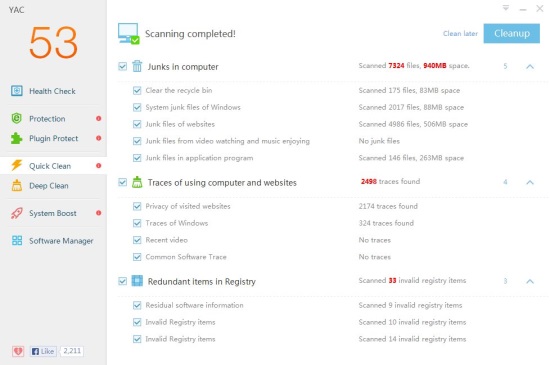Collapse the Junks in computer section
Image resolution: width=550 pixels, height=365 pixels.
530,66
